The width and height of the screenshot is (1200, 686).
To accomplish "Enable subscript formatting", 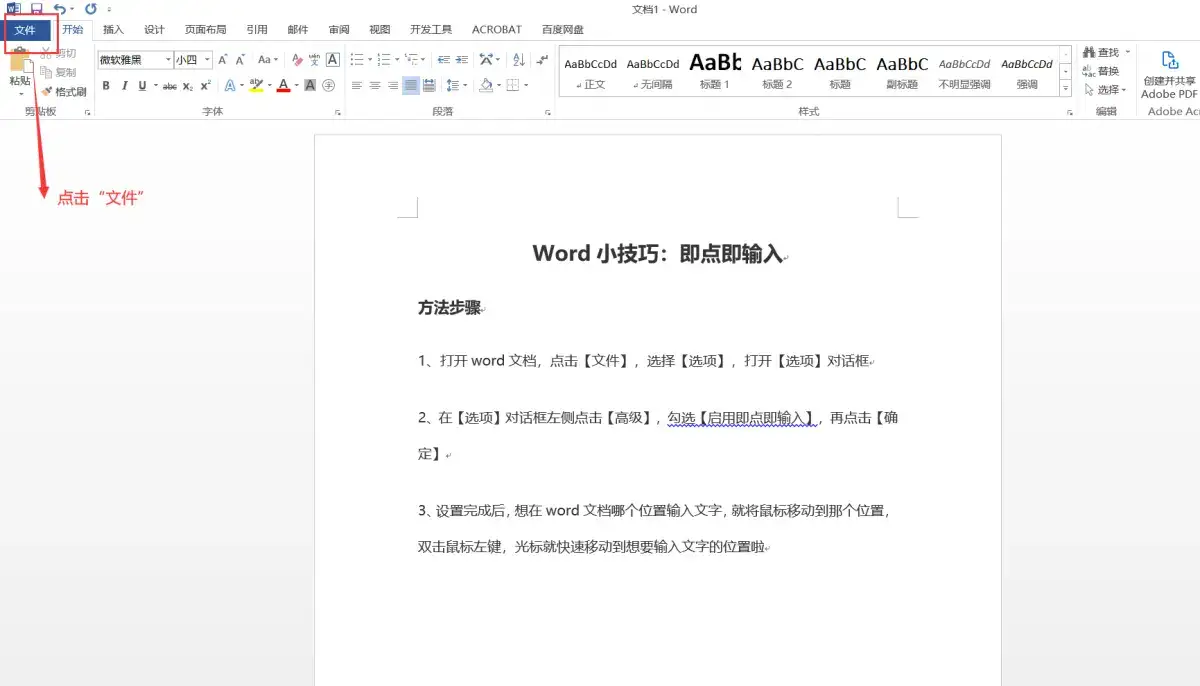I will (x=186, y=85).
